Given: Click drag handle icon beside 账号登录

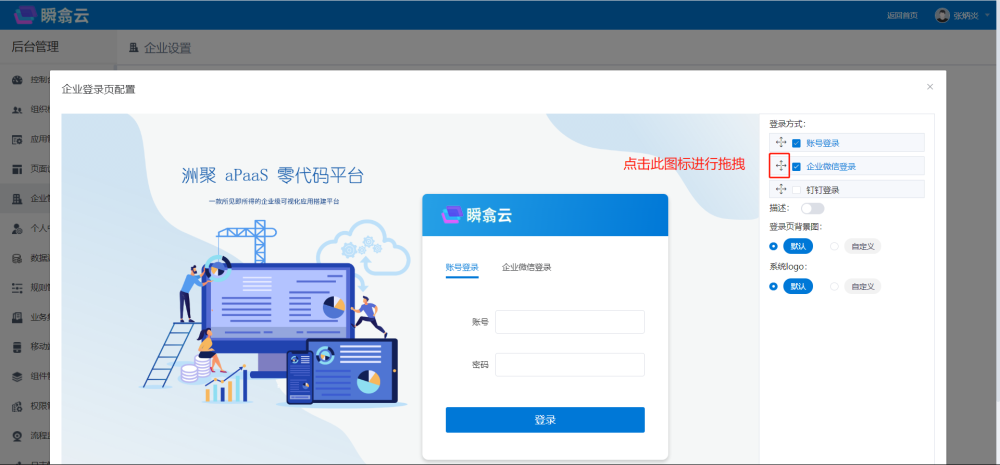Looking at the screenshot, I should (781, 143).
